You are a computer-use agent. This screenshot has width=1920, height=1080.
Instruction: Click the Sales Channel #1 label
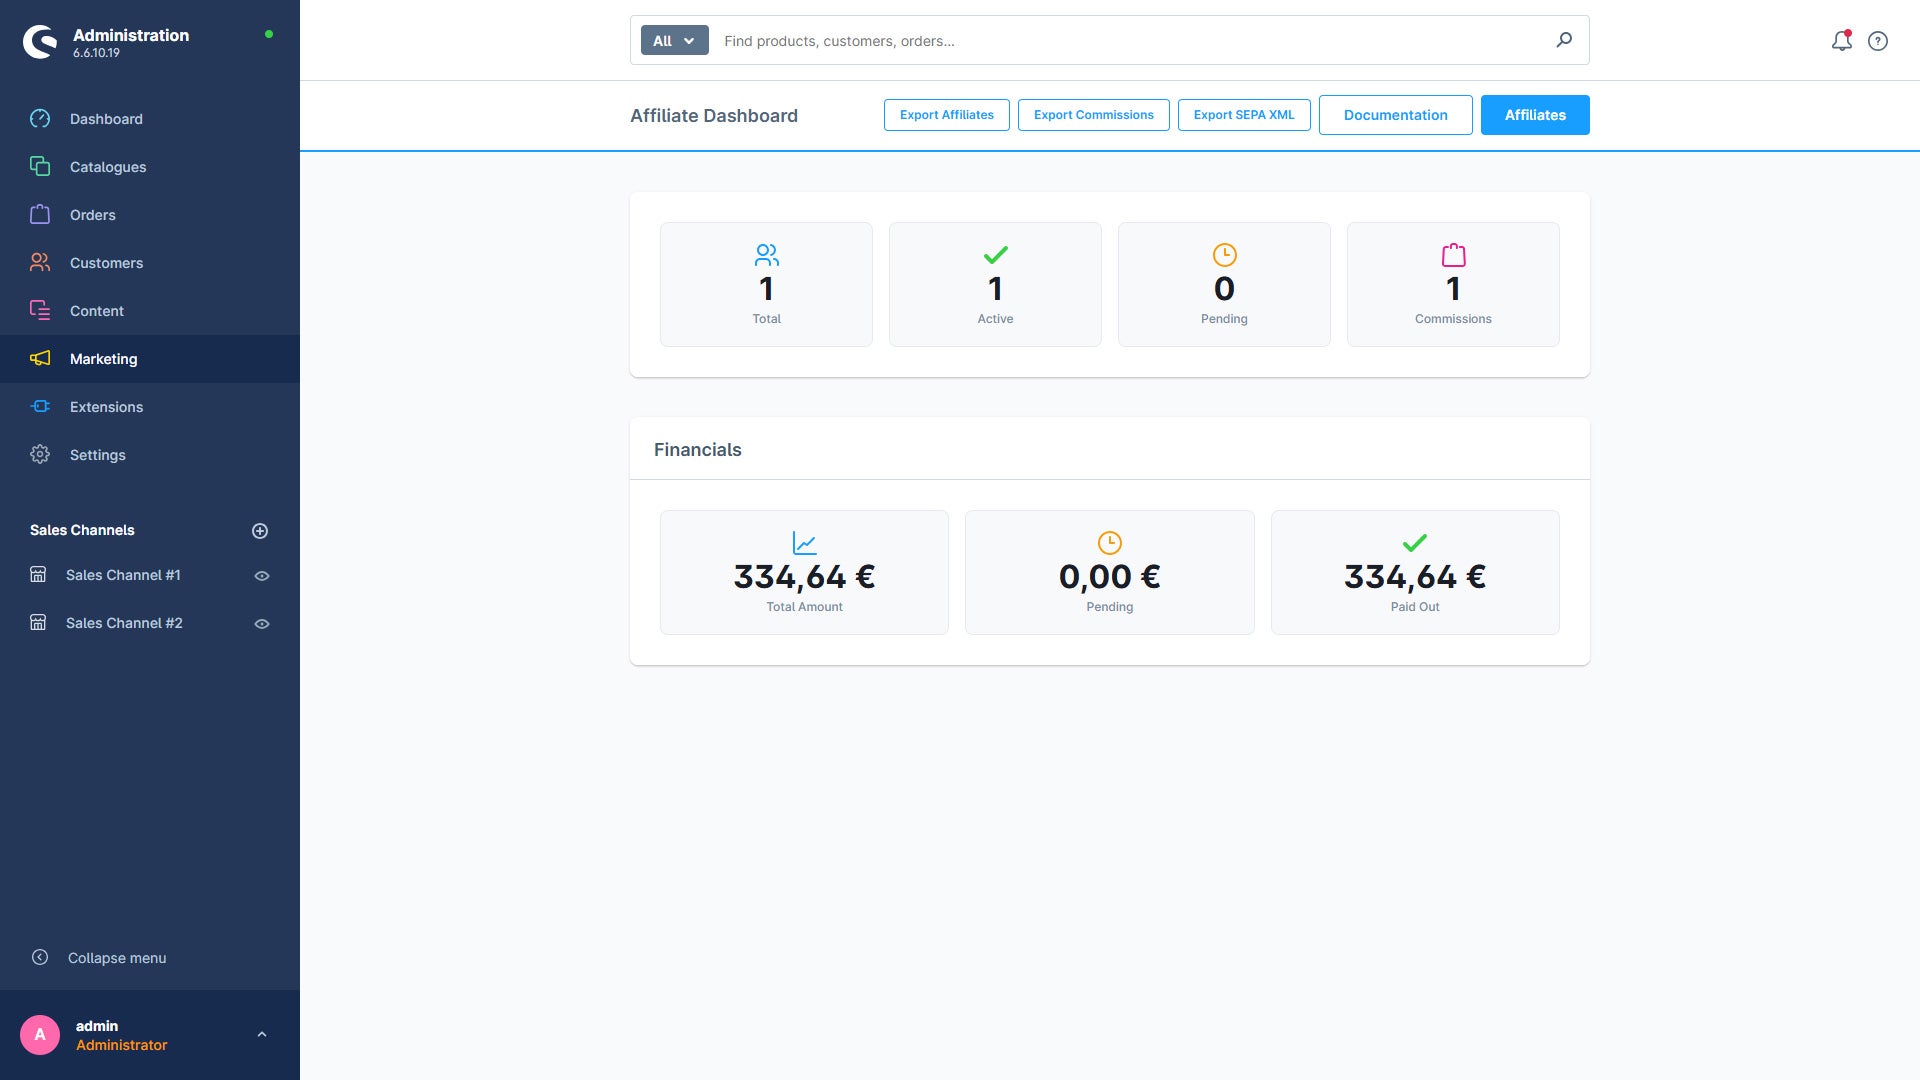(123, 575)
